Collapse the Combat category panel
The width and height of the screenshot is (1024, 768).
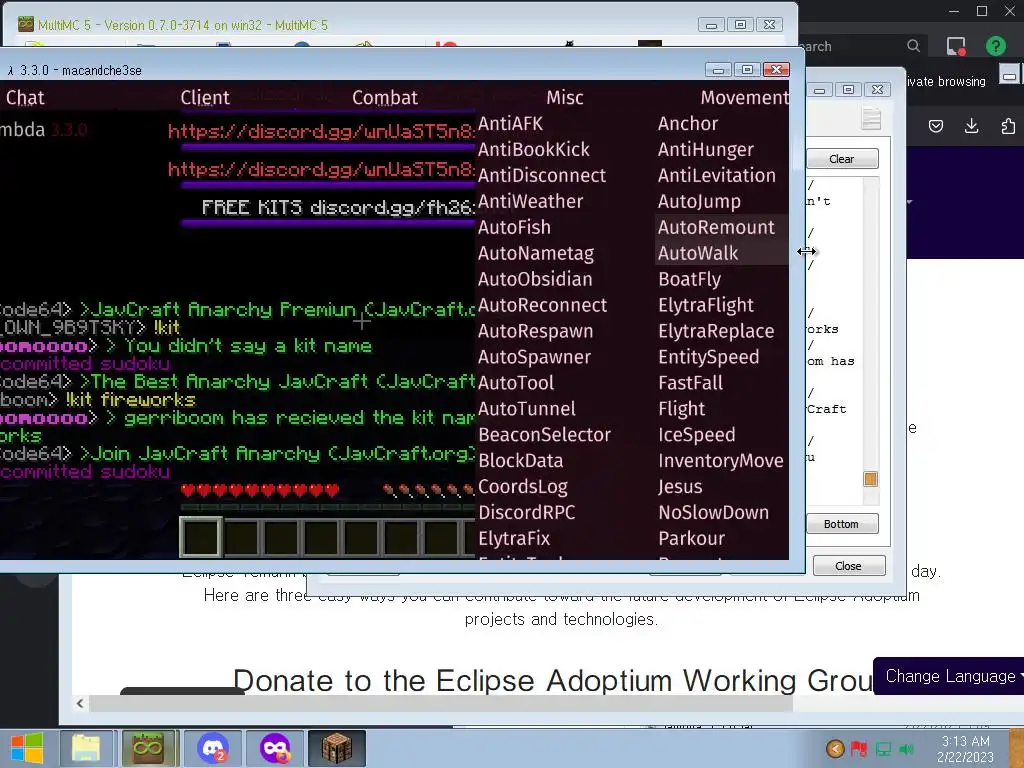click(x=385, y=97)
